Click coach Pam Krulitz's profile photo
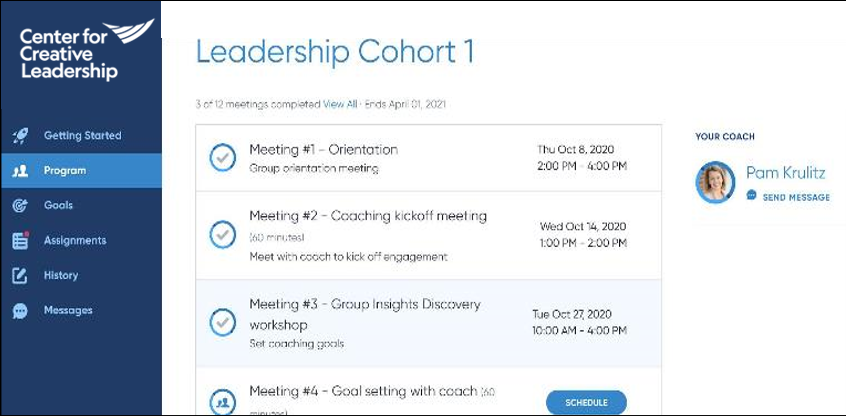Viewport: 846px width, 416px height. 715,182
